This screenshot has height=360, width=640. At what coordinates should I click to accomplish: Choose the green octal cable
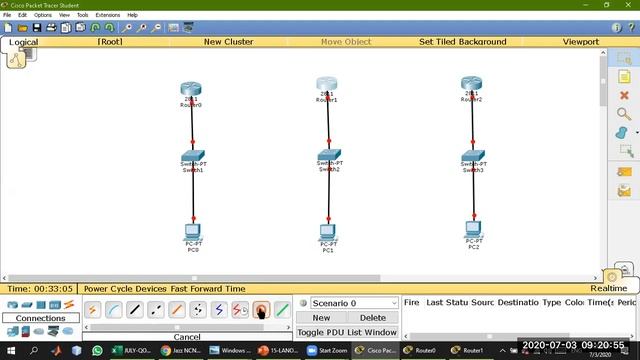click(282, 310)
